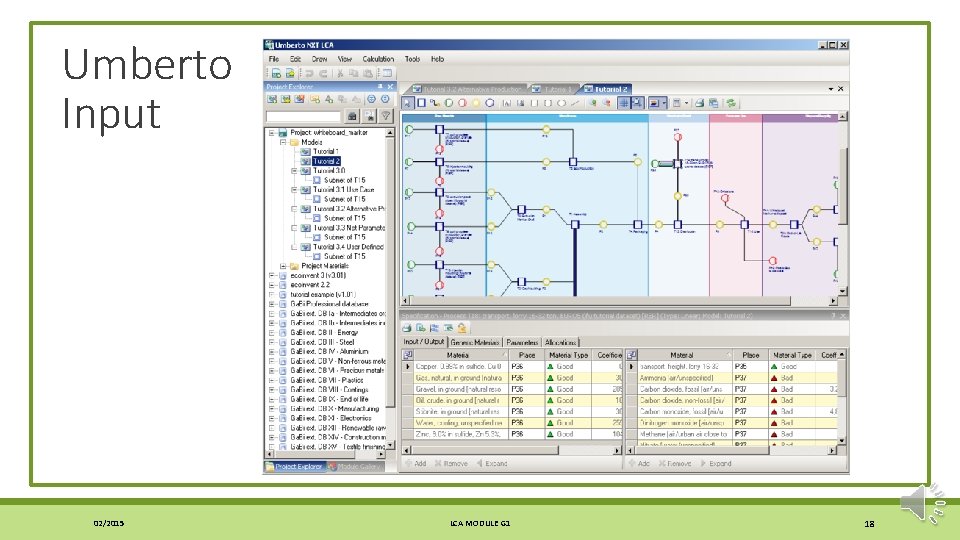
Task: Choose the yellow connection place tool
Action: pyautogui.click(x=476, y=103)
